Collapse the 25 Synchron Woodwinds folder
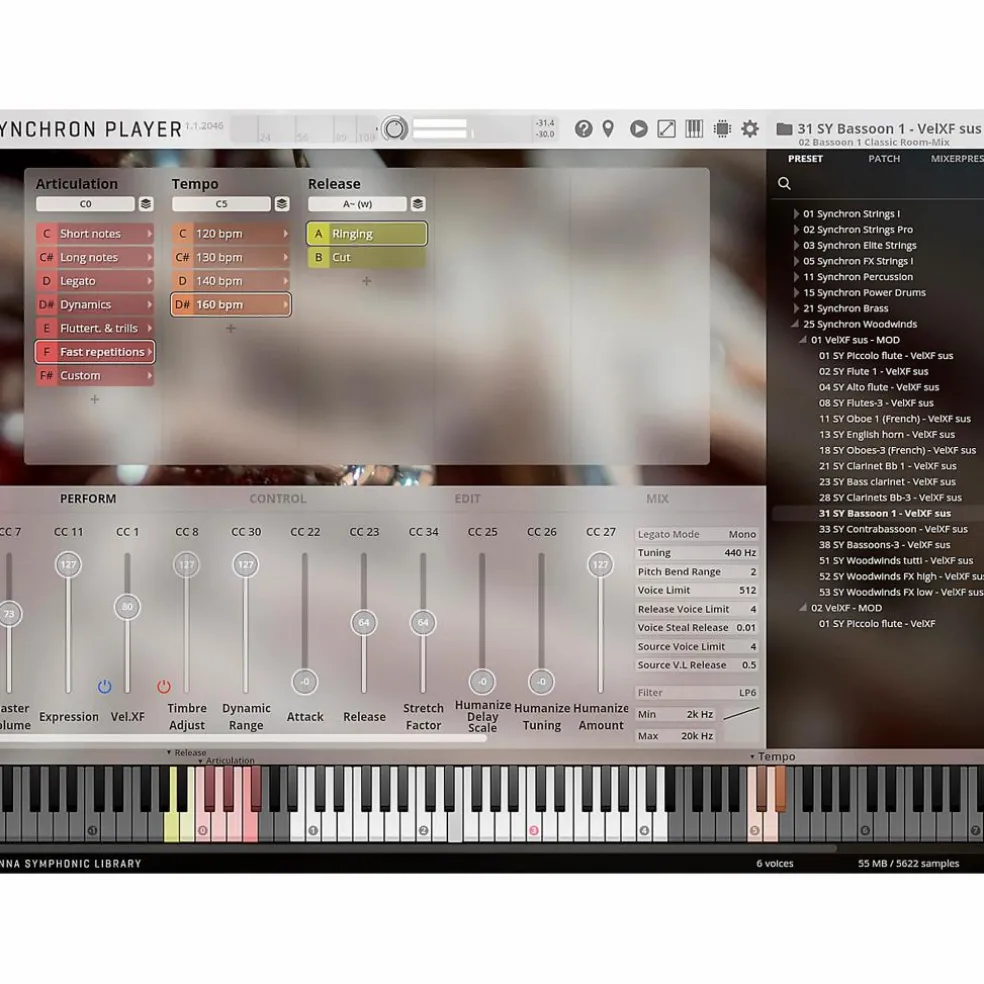This screenshot has width=984, height=984. [795, 324]
